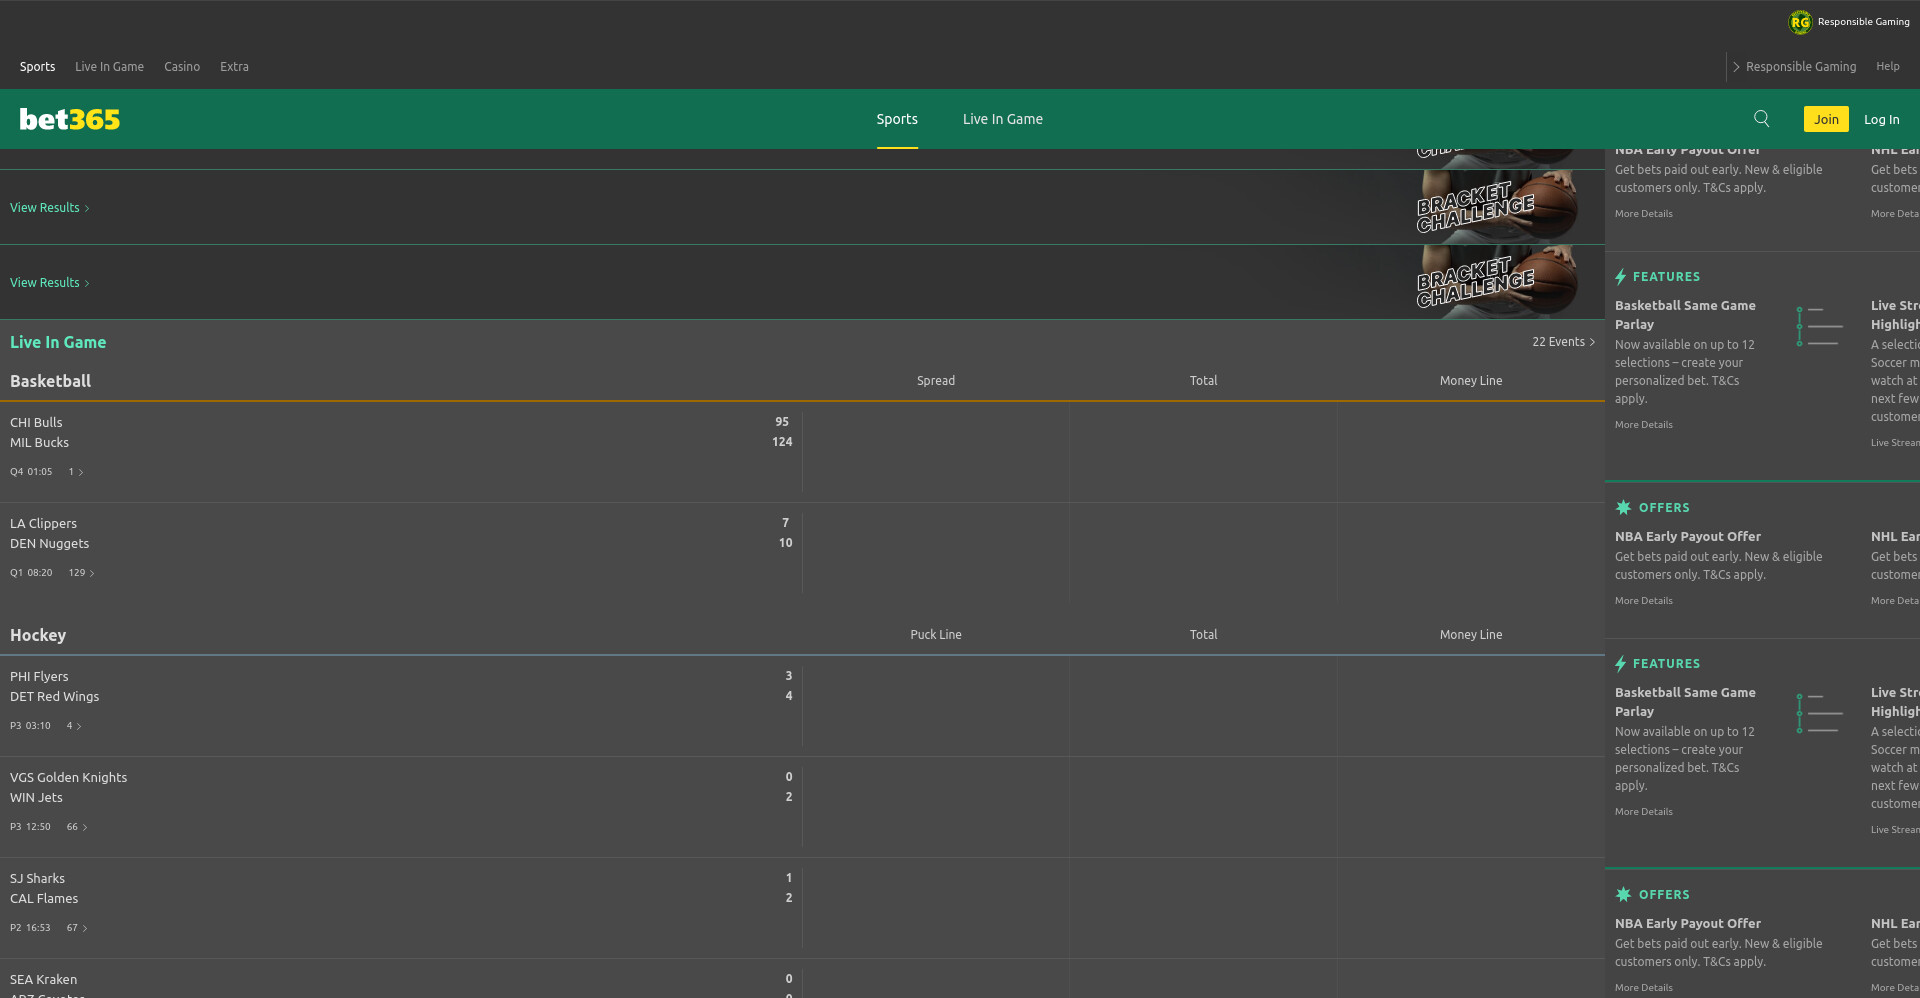The height and width of the screenshot is (998, 1920).
Task: Expand markets for PHI Flyers vs DET Red Wings
Action: [x=74, y=726]
